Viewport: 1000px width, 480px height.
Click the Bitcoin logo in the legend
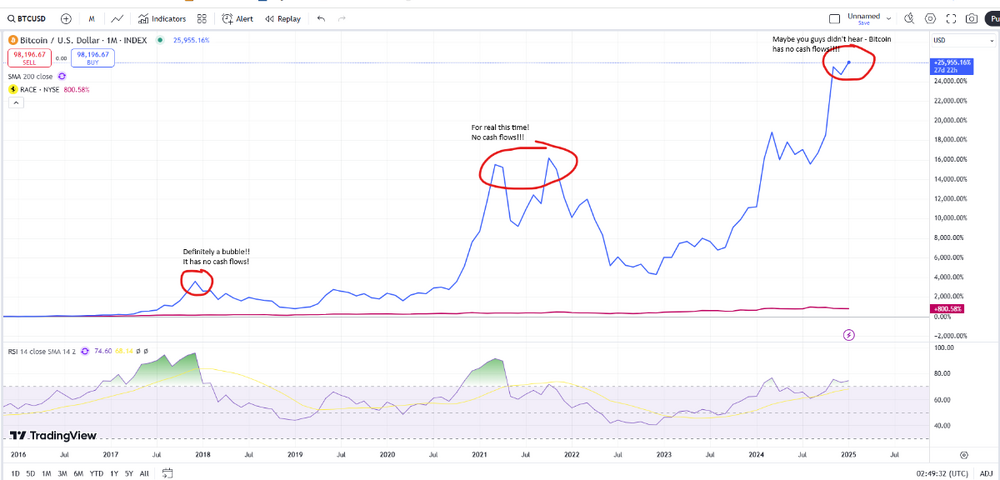pyautogui.click(x=12, y=40)
